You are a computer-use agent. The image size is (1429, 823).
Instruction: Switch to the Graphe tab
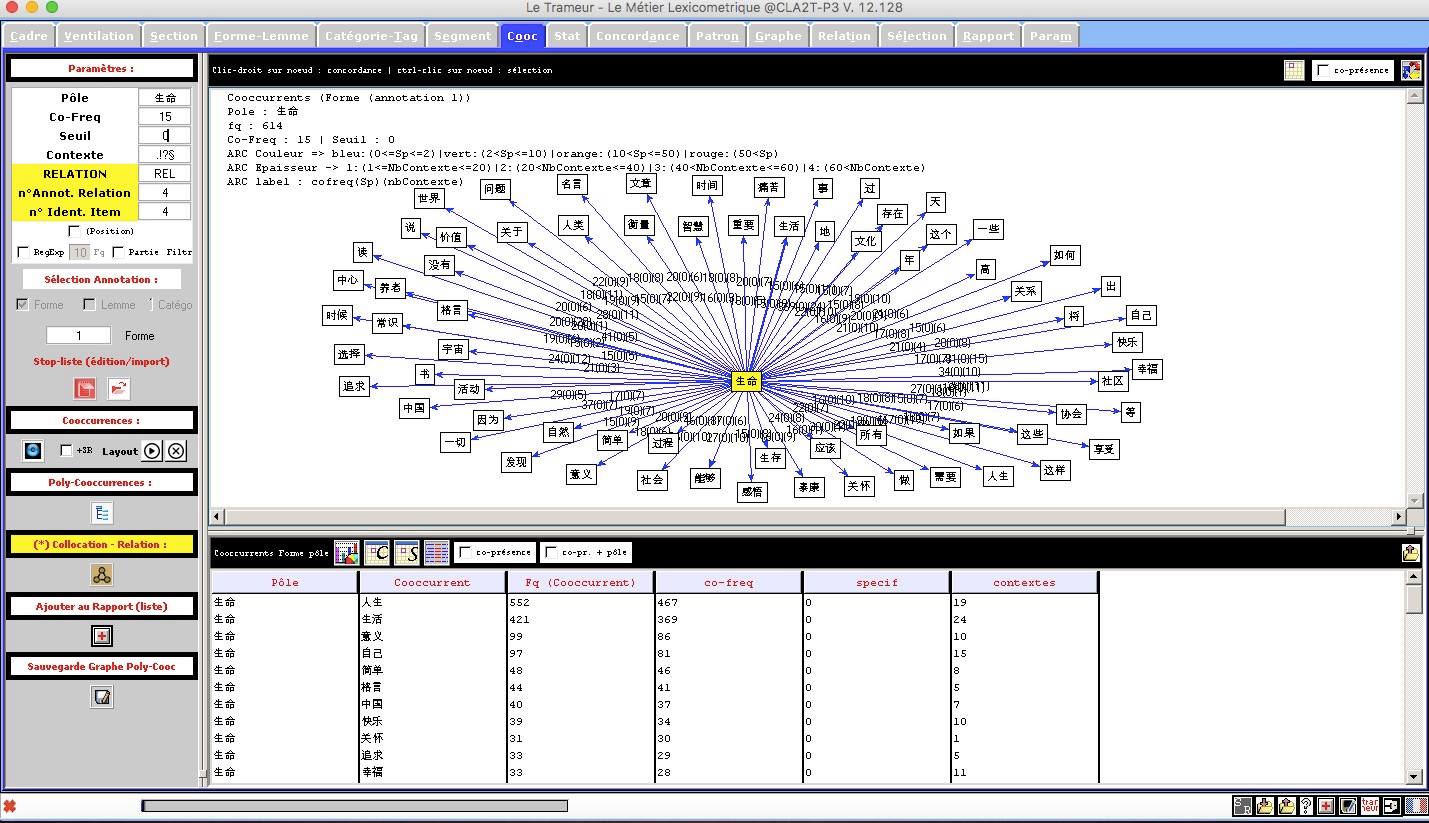(x=778, y=36)
